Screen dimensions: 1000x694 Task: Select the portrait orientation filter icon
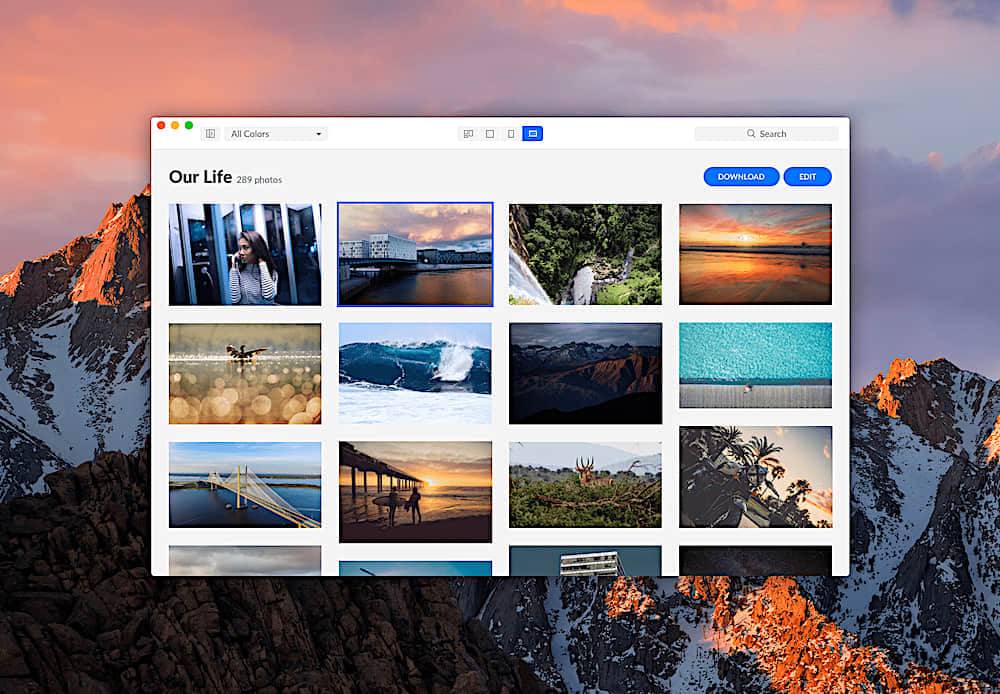511,134
